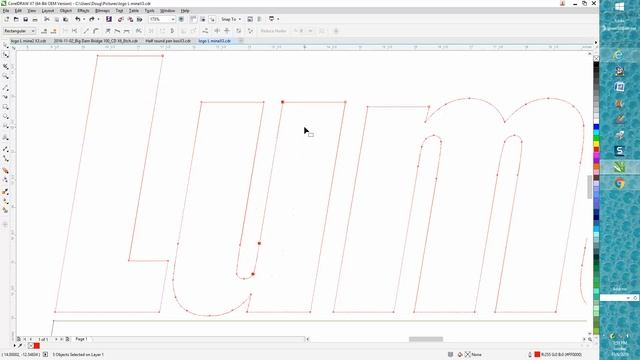Image resolution: width=640 pixels, height=360 pixels.
Task: Select the Ellipse tool in the toolbox
Action: click(x=6, y=117)
